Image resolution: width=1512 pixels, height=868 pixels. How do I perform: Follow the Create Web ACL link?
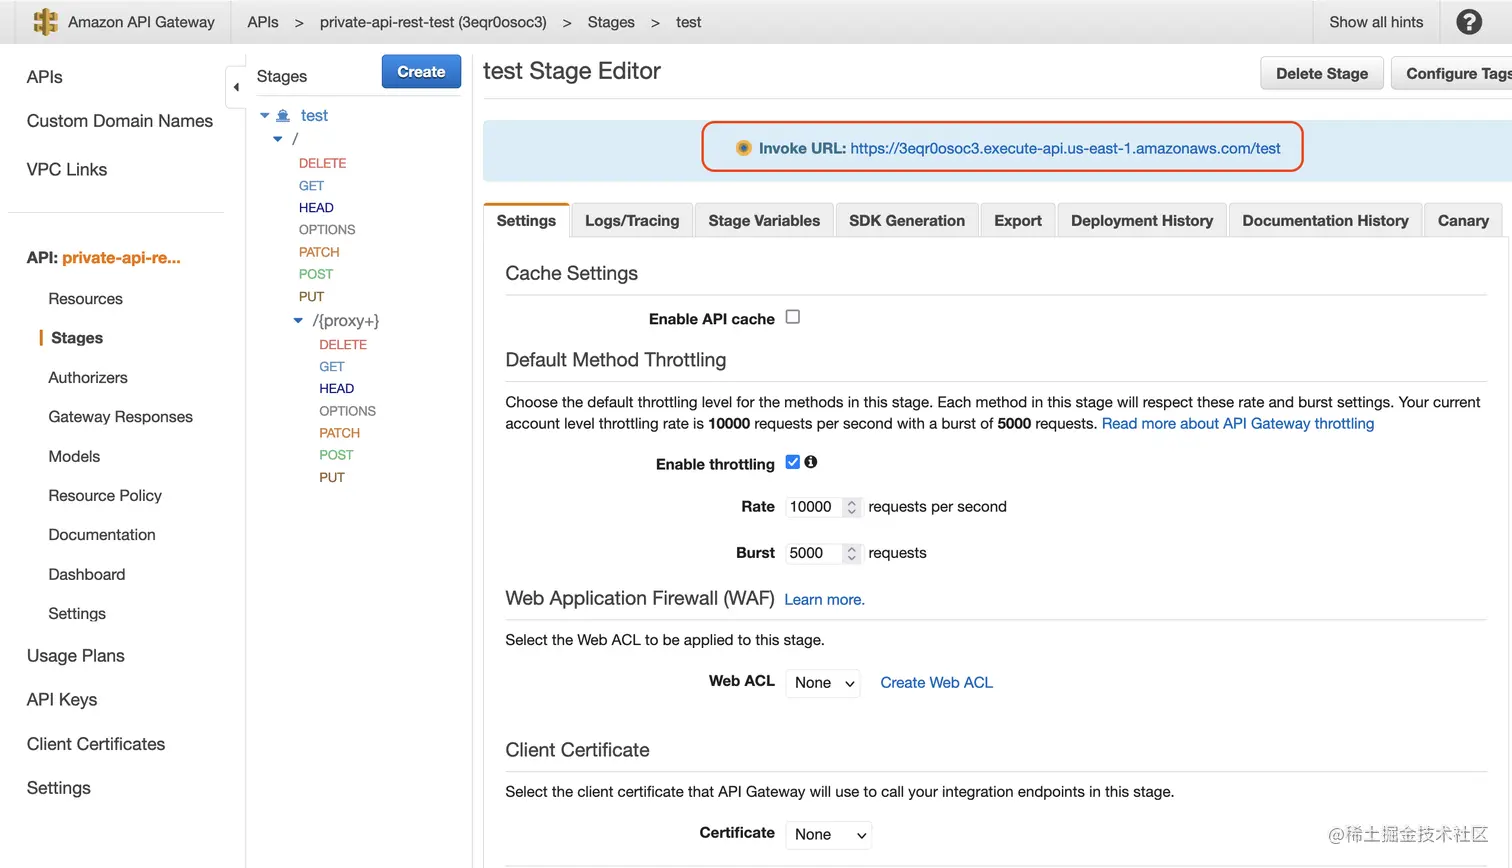tap(936, 683)
